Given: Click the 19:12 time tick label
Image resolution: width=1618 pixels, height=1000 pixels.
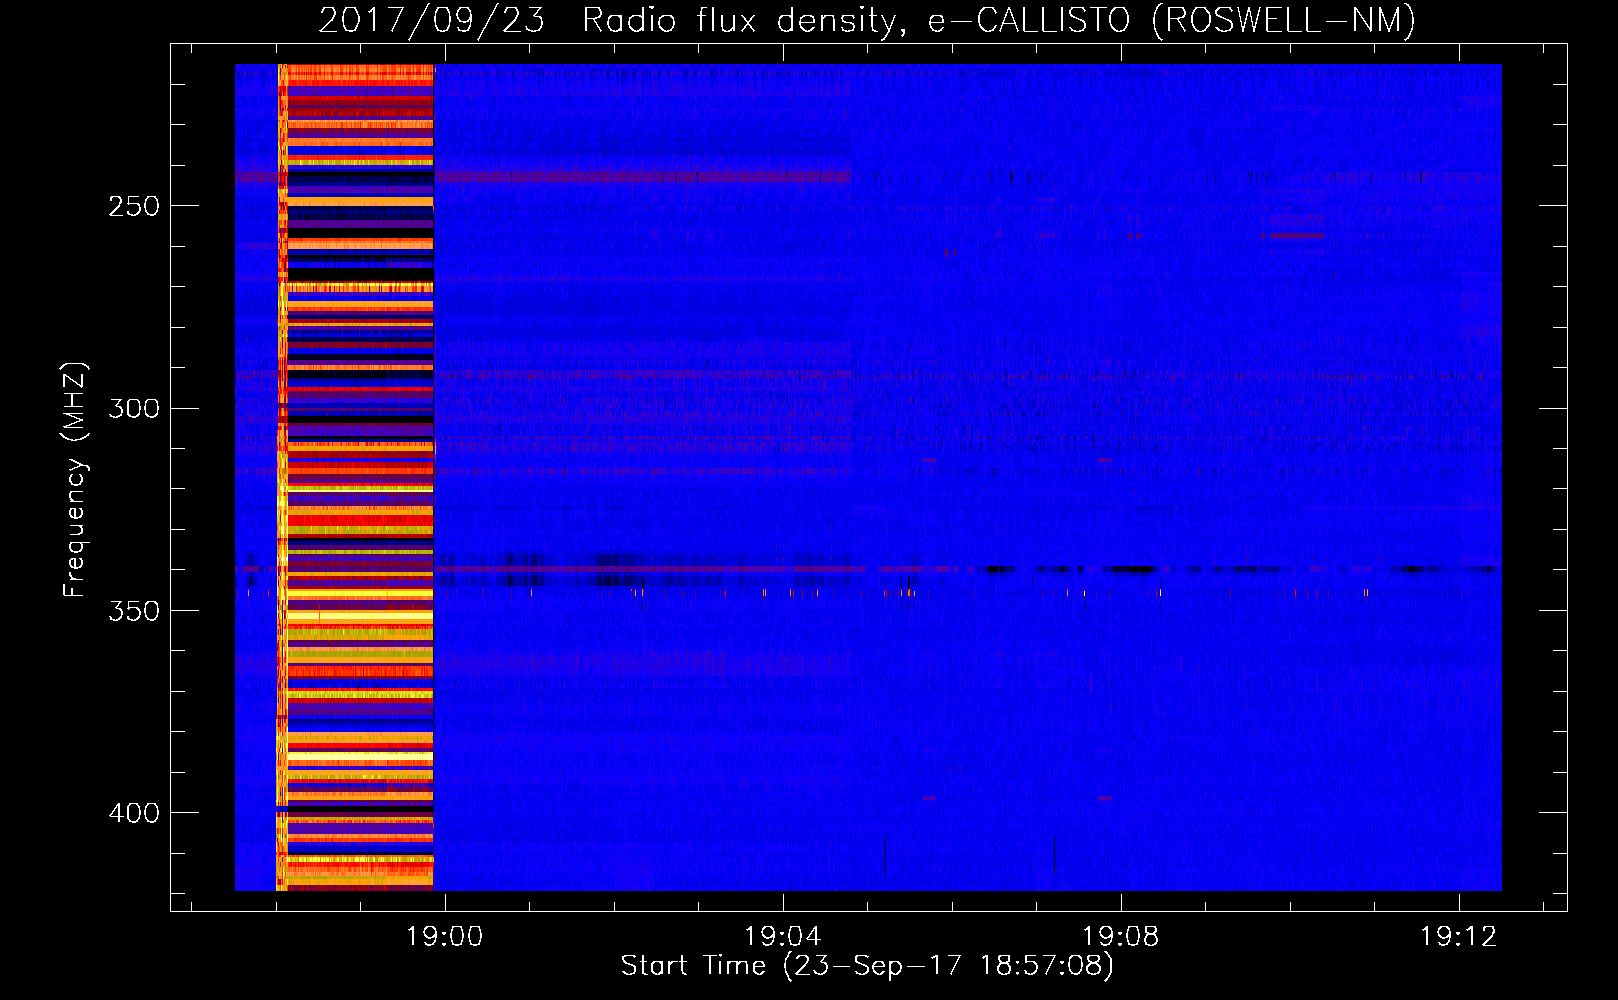Looking at the screenshot, I should [1459, 936].
